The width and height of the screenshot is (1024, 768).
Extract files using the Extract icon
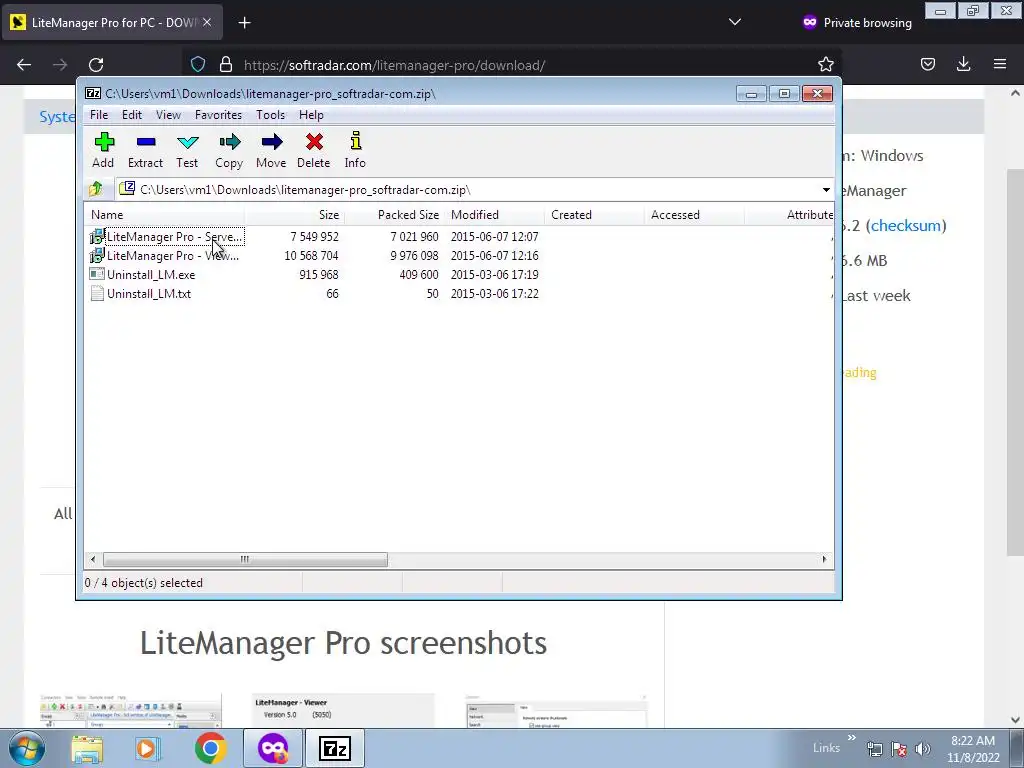click(x=146, y=150)
